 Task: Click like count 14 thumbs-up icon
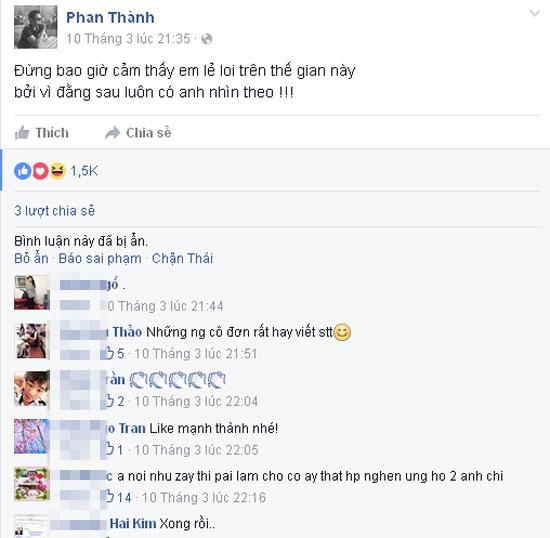pyautogui.click(x=110, y=497)
